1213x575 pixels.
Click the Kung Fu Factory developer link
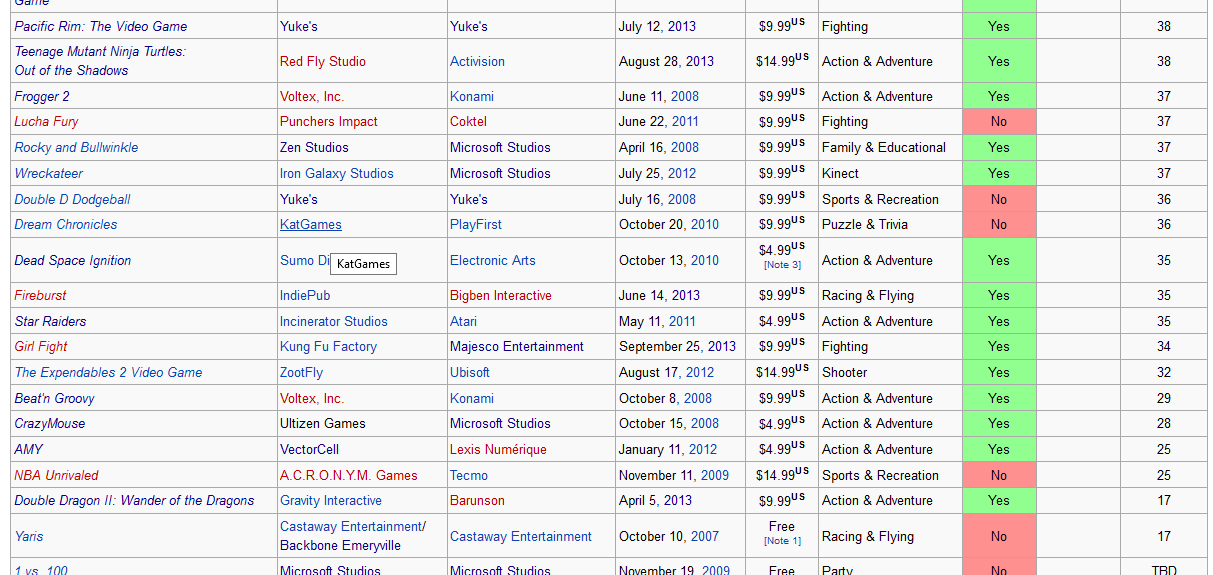tap(329, 346)
